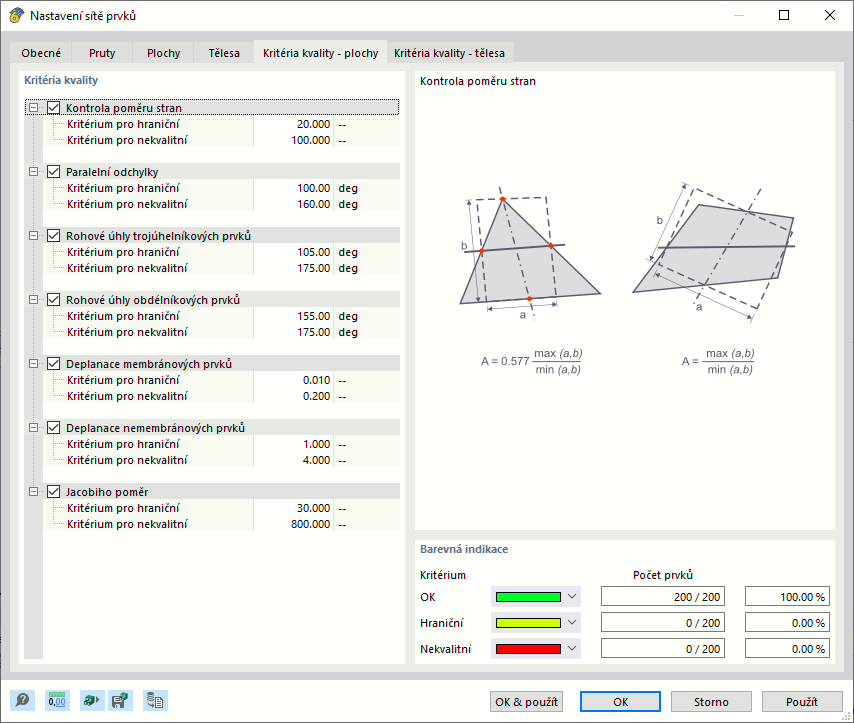The image size is (854, 723).
Task: Close the Nastavení sítě prvků dialog
Action: (829, 15)
